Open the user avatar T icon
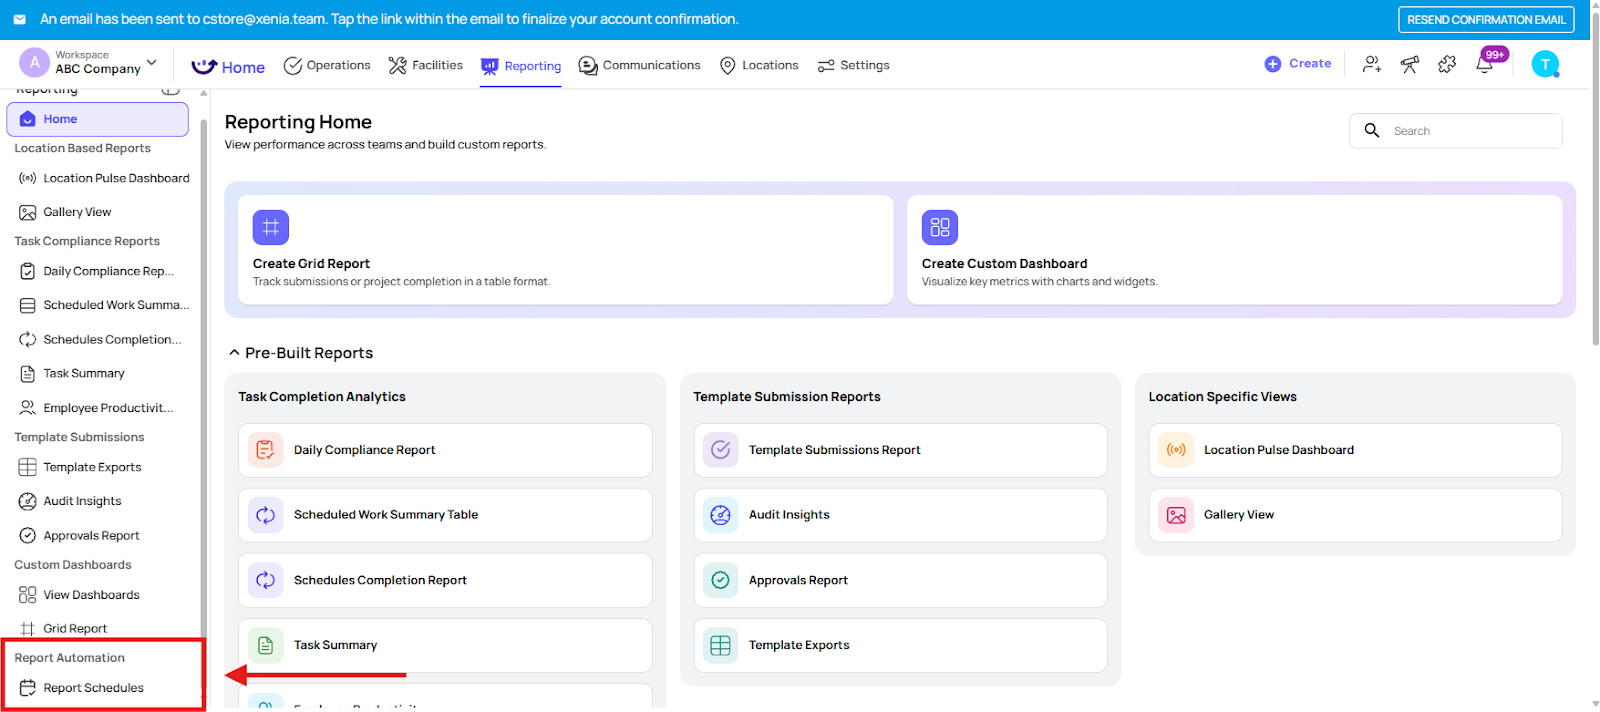The height and width of the screenshot is (712, 1600). (x=1545, y=65)
